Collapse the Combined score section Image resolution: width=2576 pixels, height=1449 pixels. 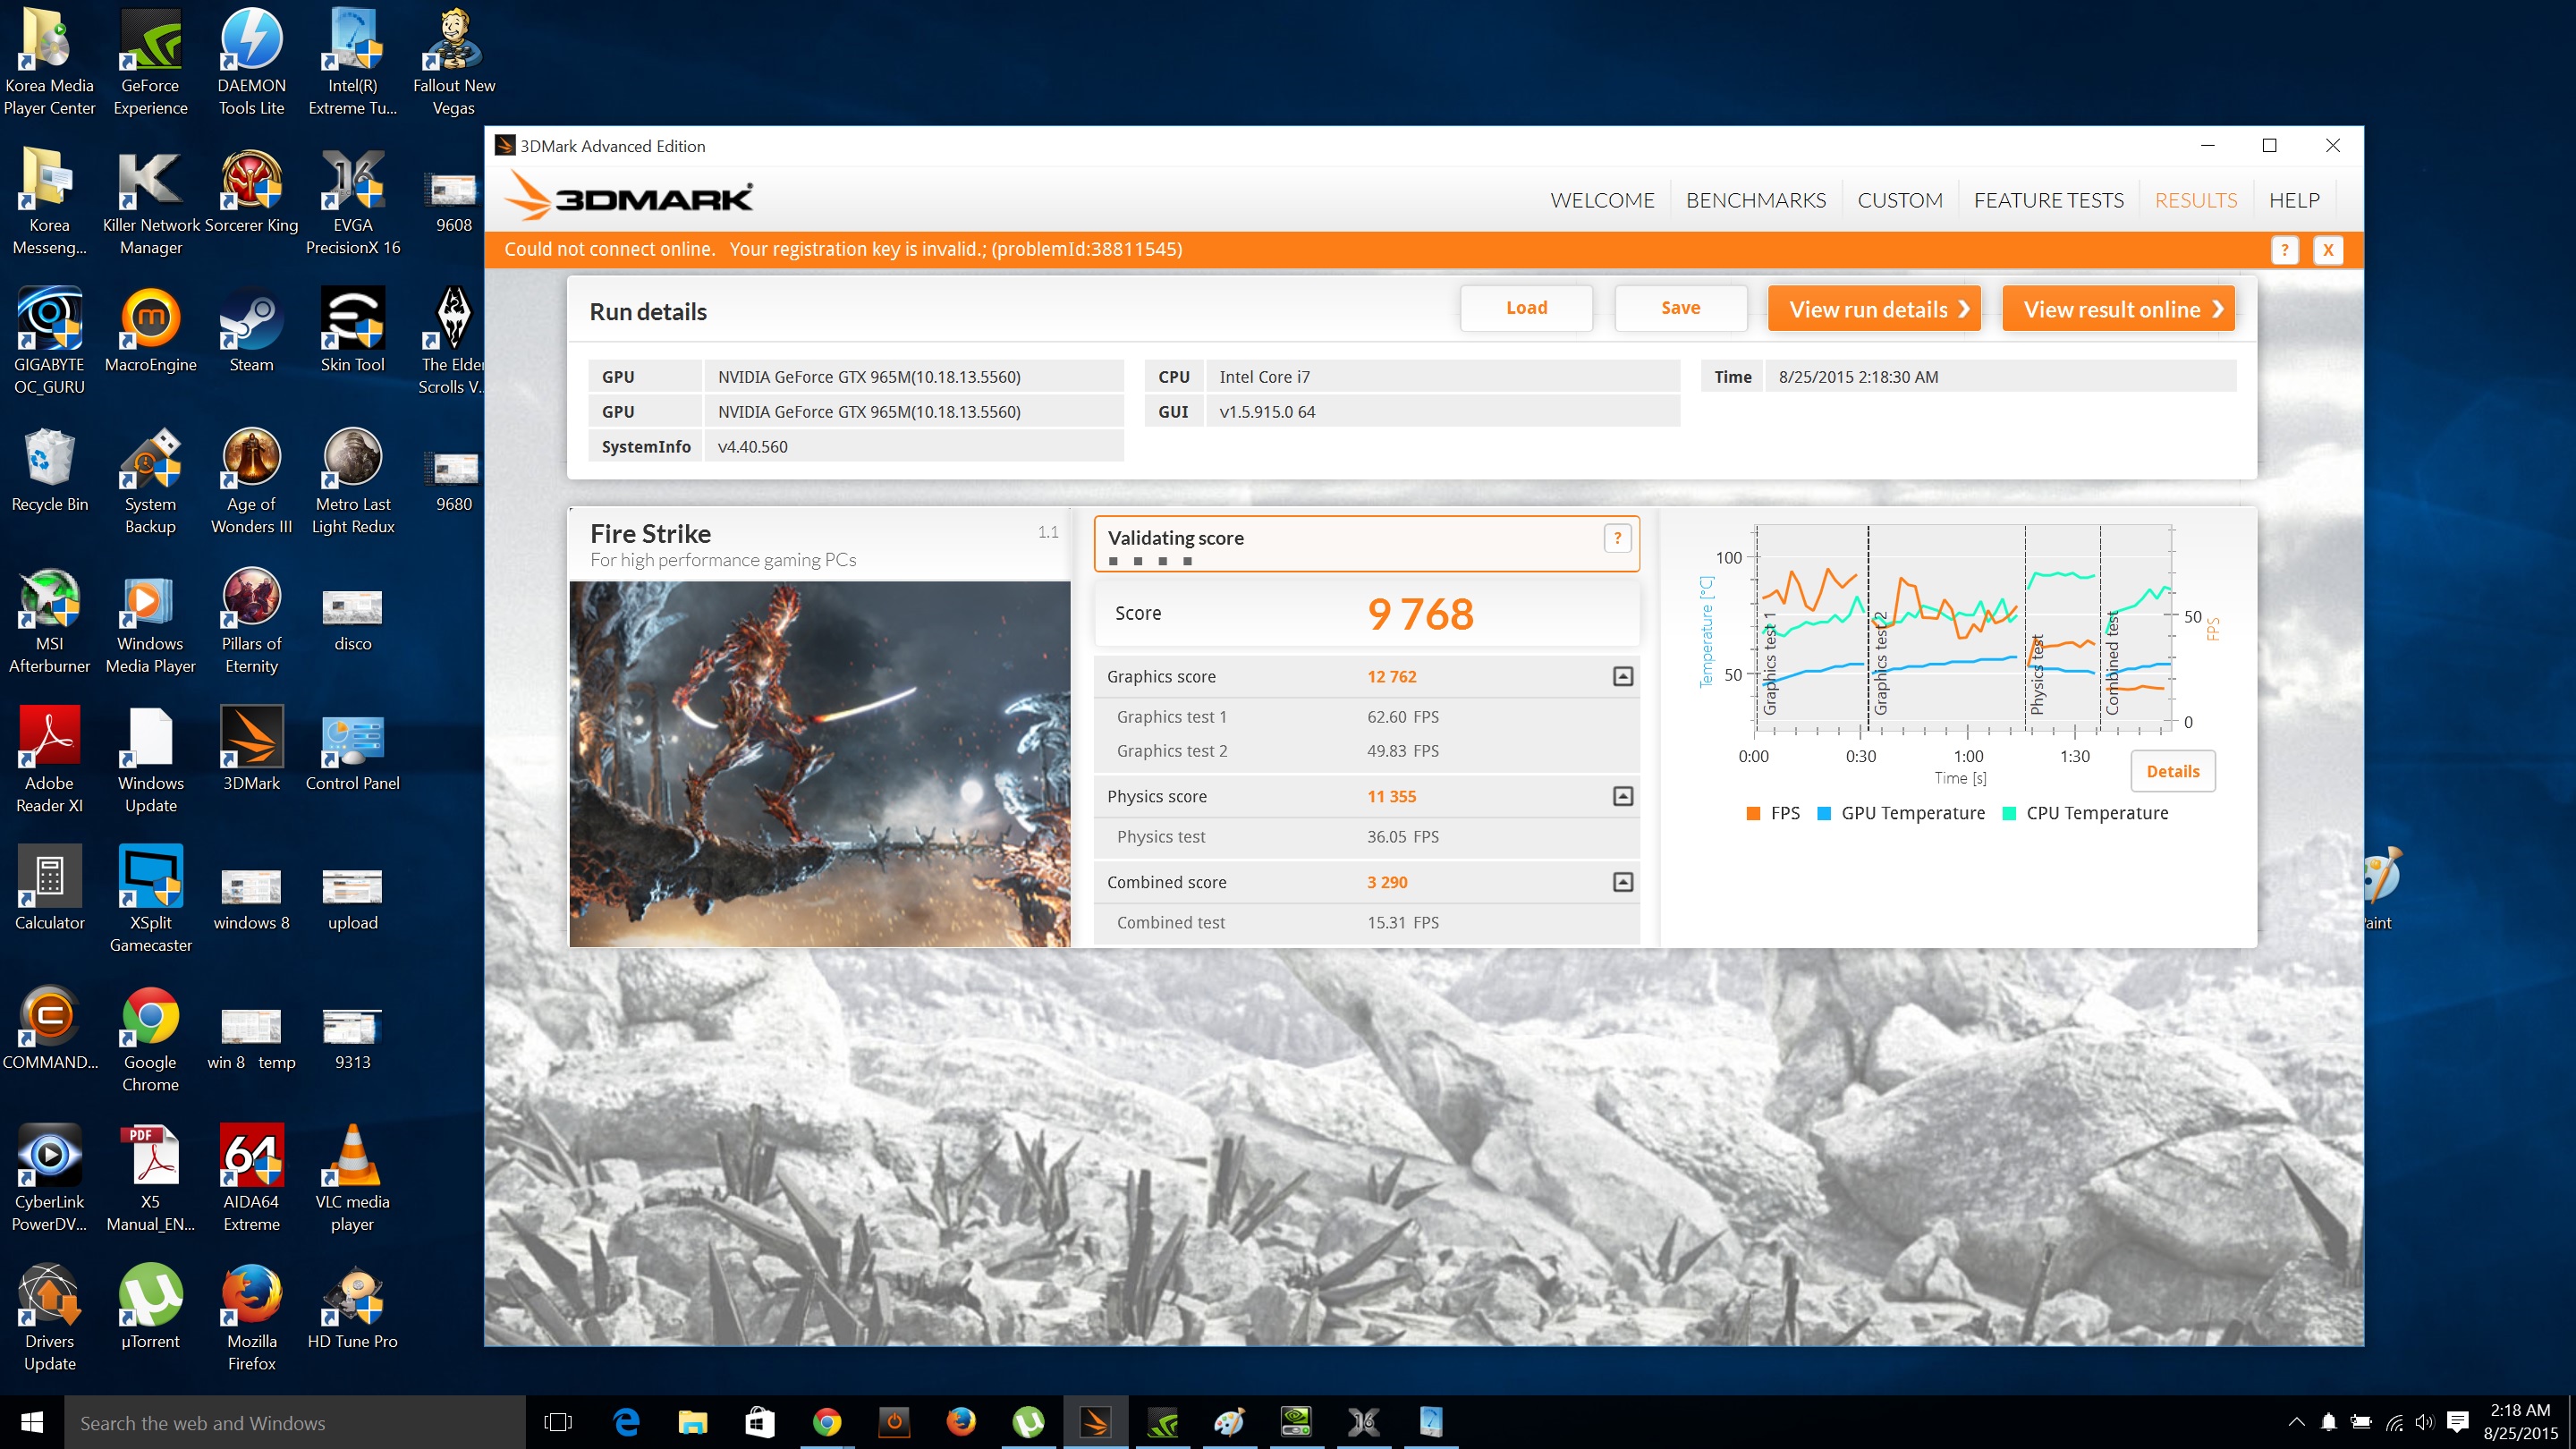click(x=1623, y=882)
